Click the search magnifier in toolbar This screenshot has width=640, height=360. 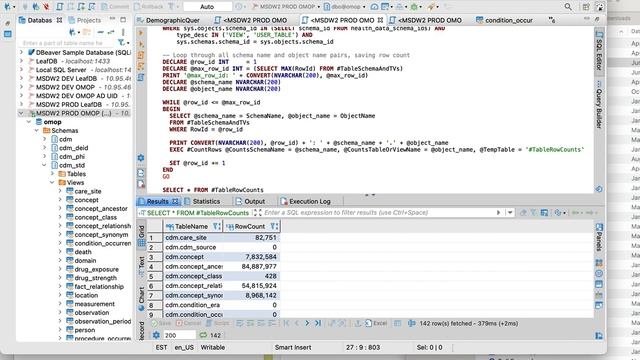pos(568,7)
